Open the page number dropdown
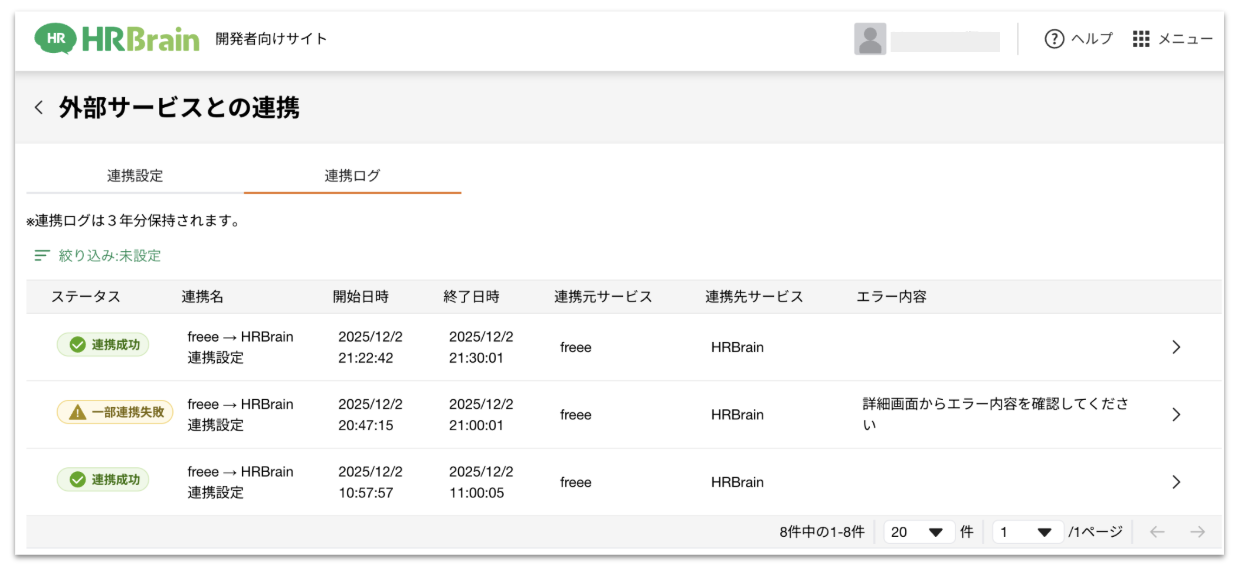The height and width of the screenshot is (568, 1234). pyautogui.click(x=1028, y=532)
